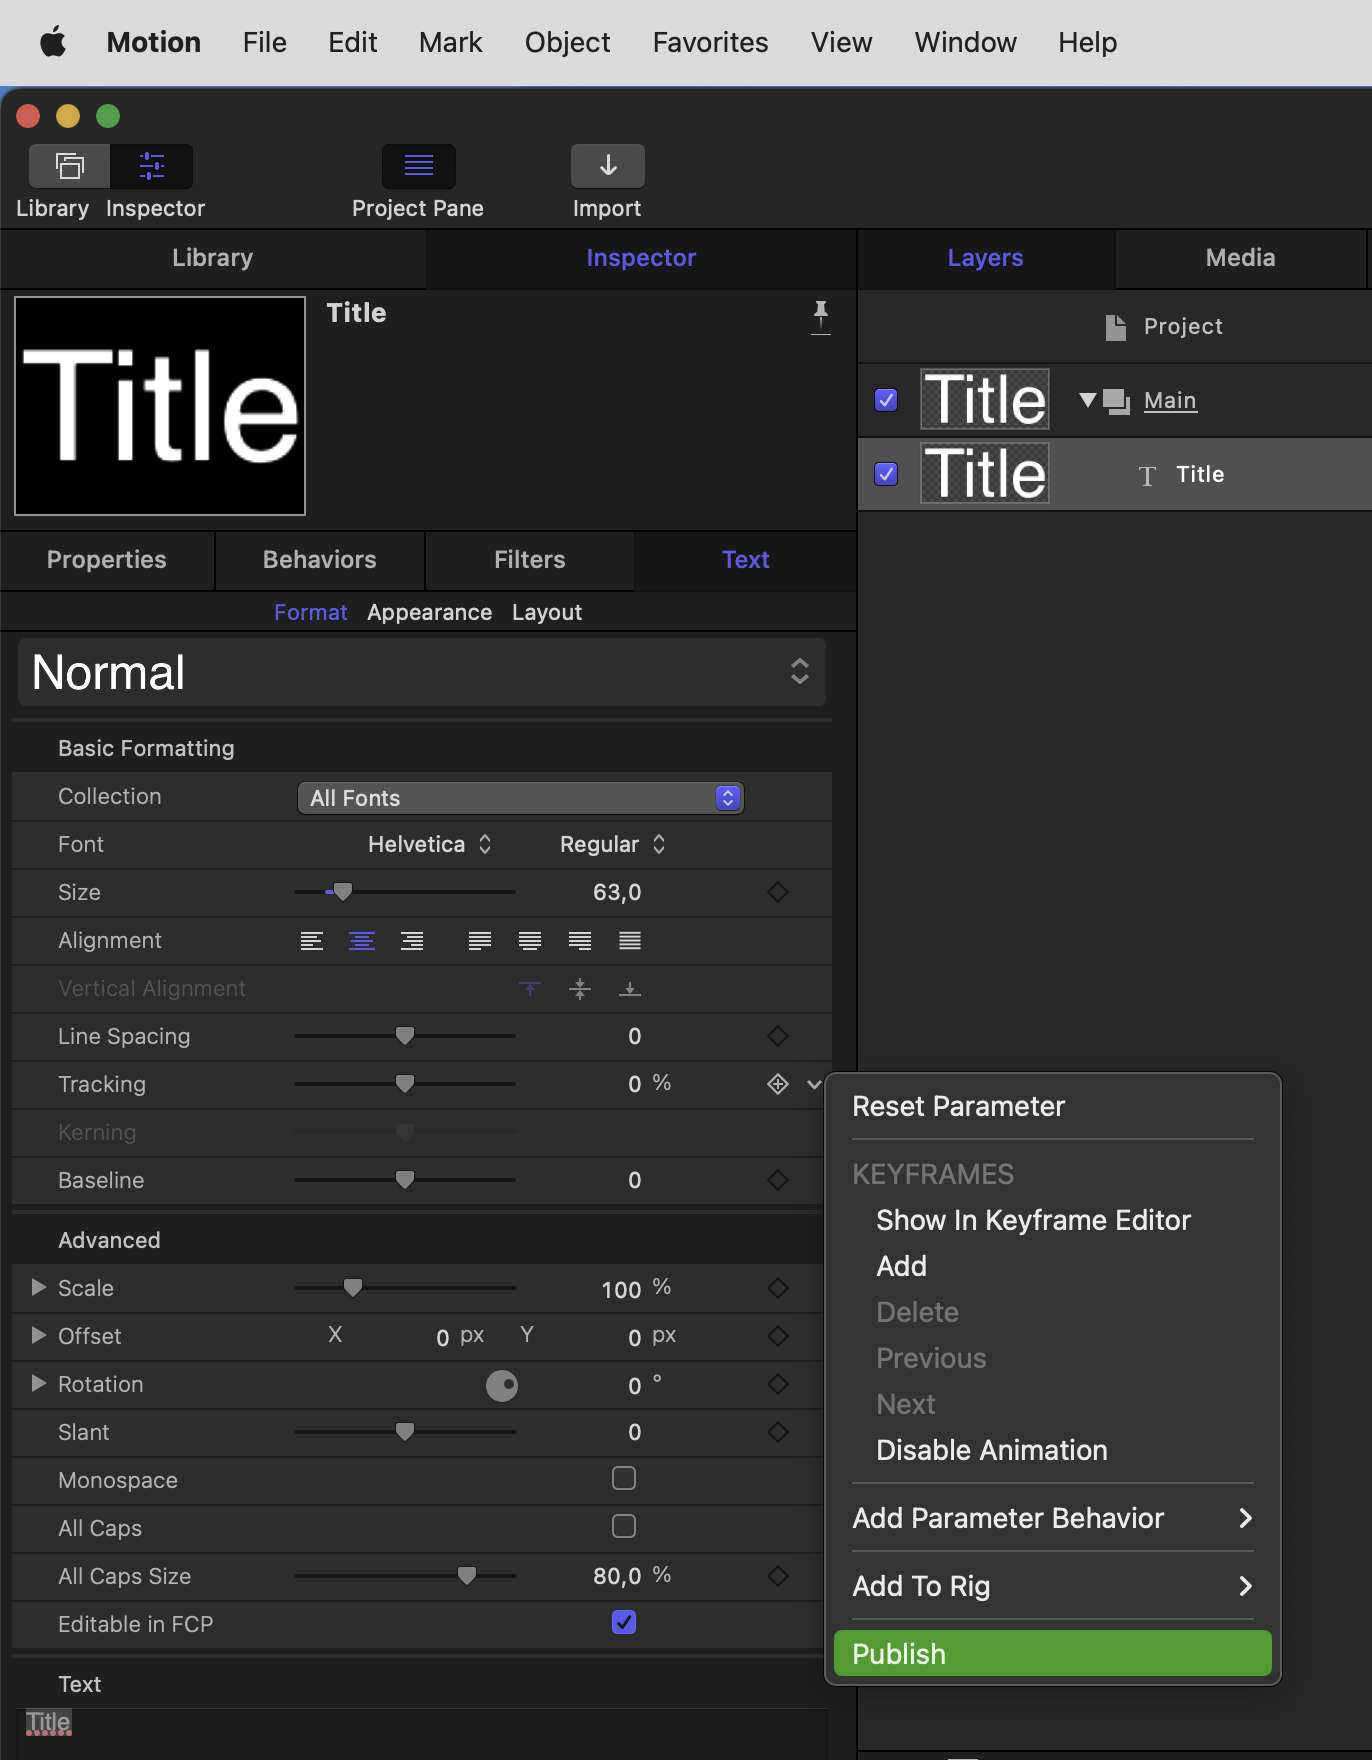Screen dimensions: 1372x1760
Task: Choose Publish from context menu
Action: tap(1052, 1654)
